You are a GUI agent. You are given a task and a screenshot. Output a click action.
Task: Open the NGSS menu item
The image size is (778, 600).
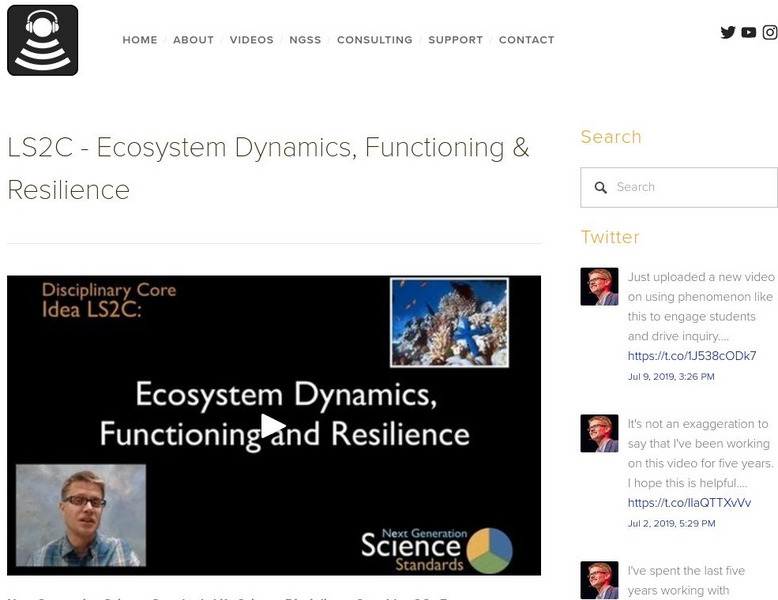coord(305,40)
